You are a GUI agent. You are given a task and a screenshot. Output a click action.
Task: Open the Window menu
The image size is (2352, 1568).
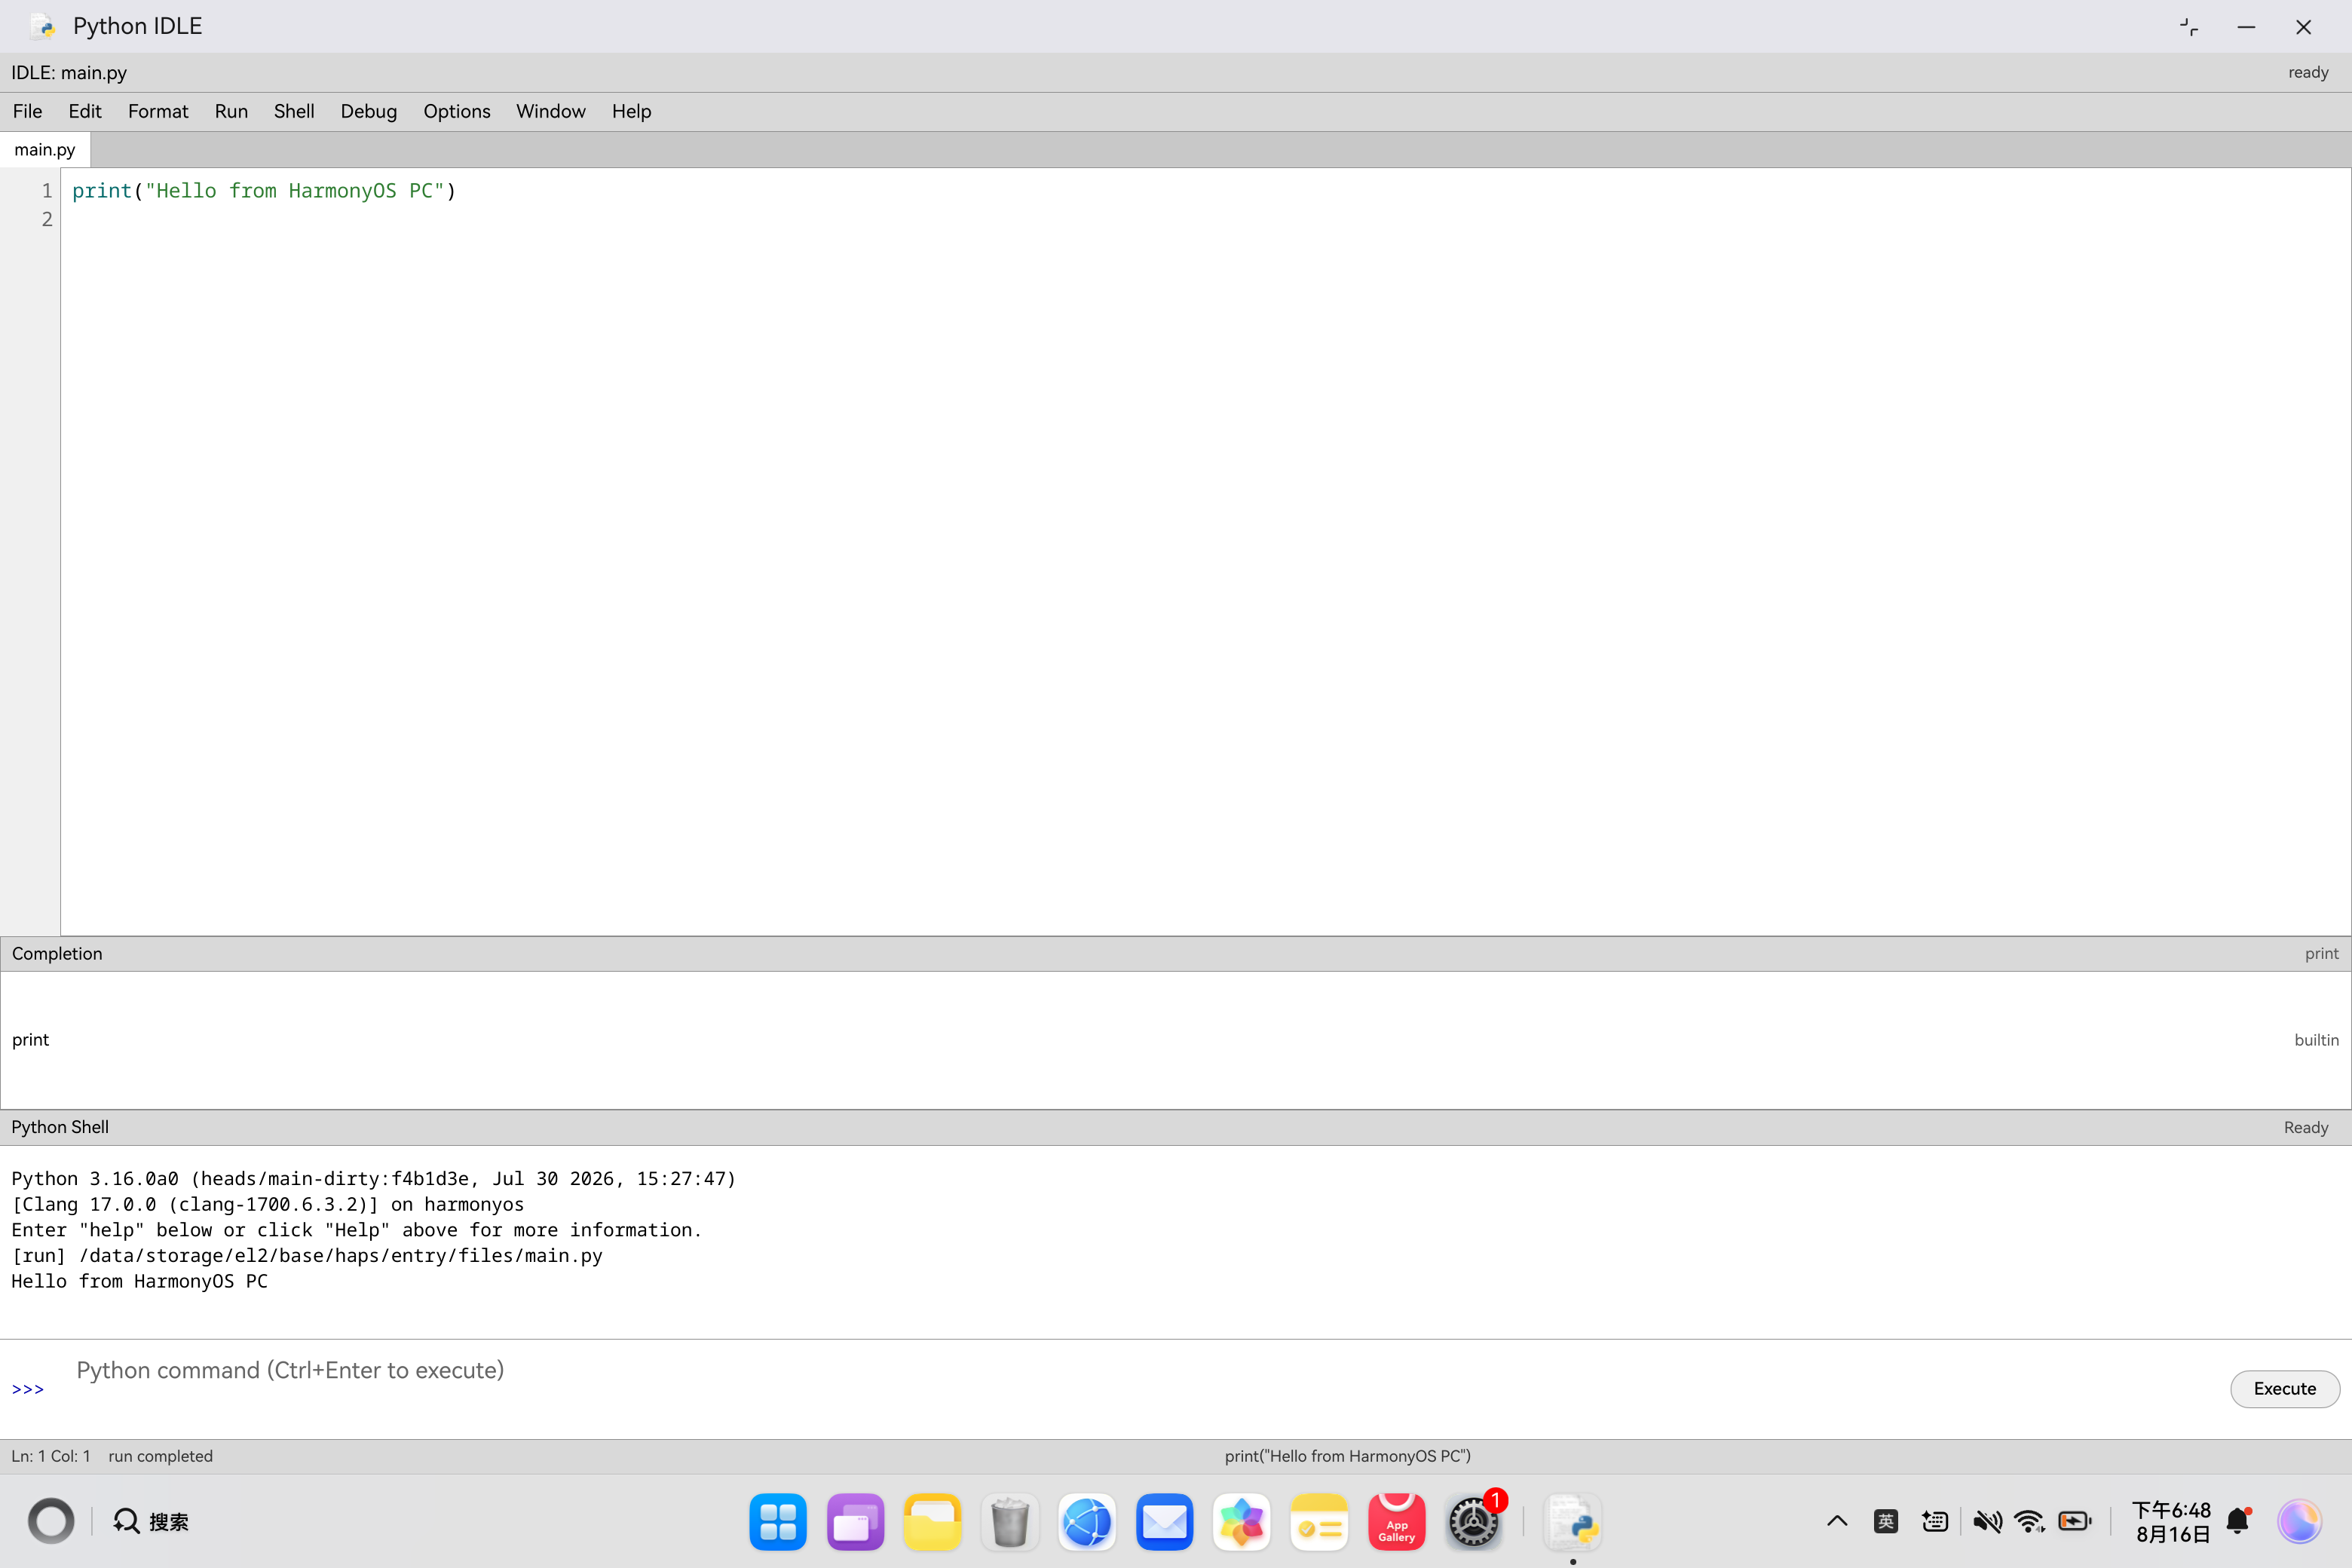[x=550, y=111]
